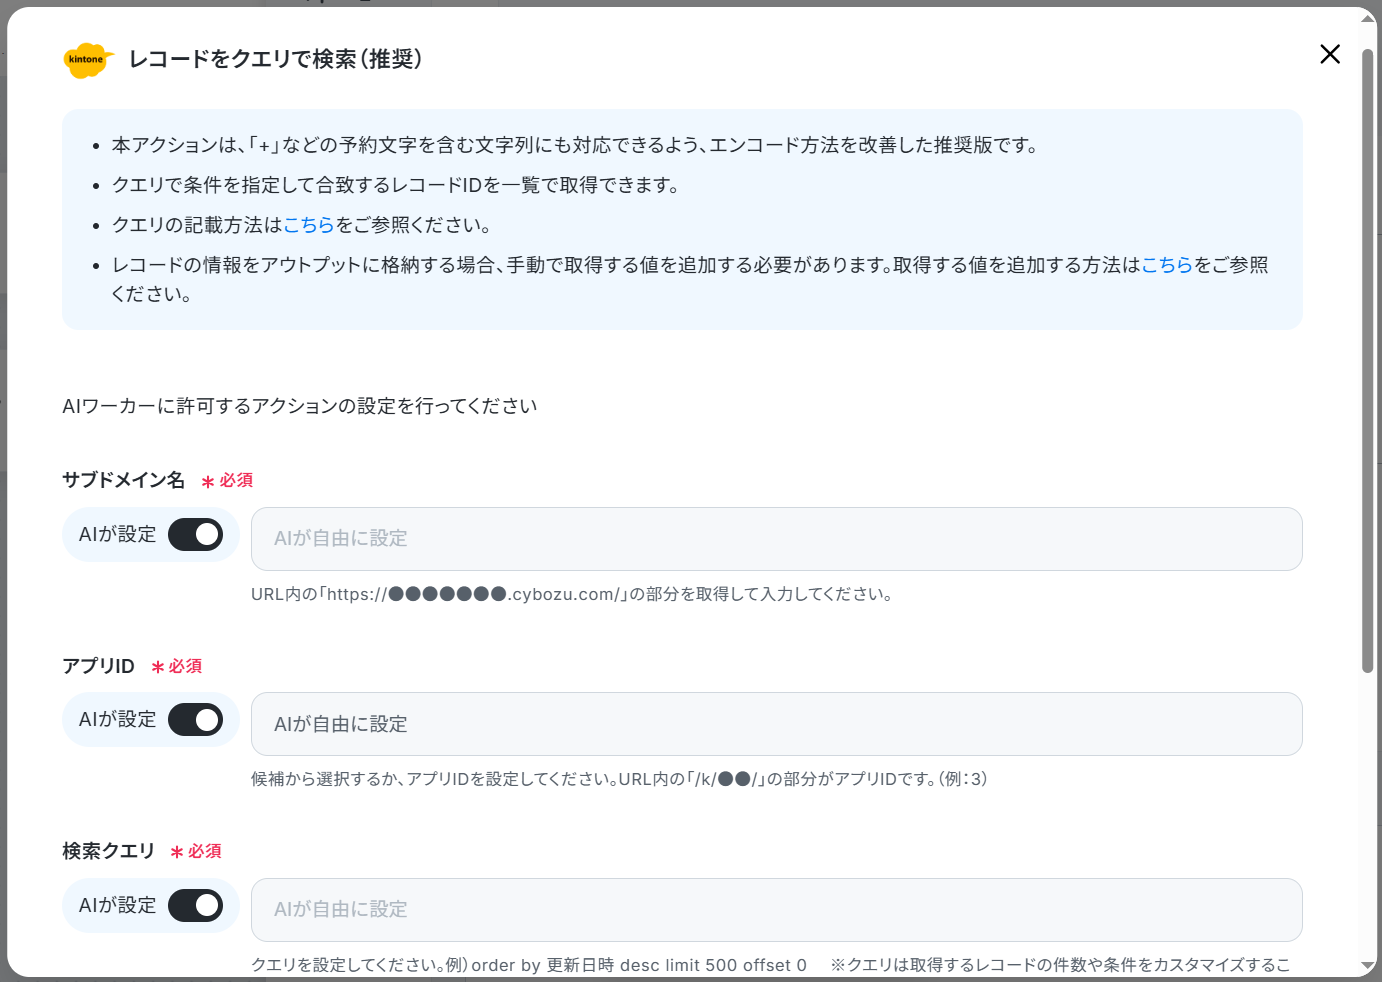The width and height of the screenshot is (1382, 982).
Task: Open the こちら link about adding output values
Action: 1167,265
